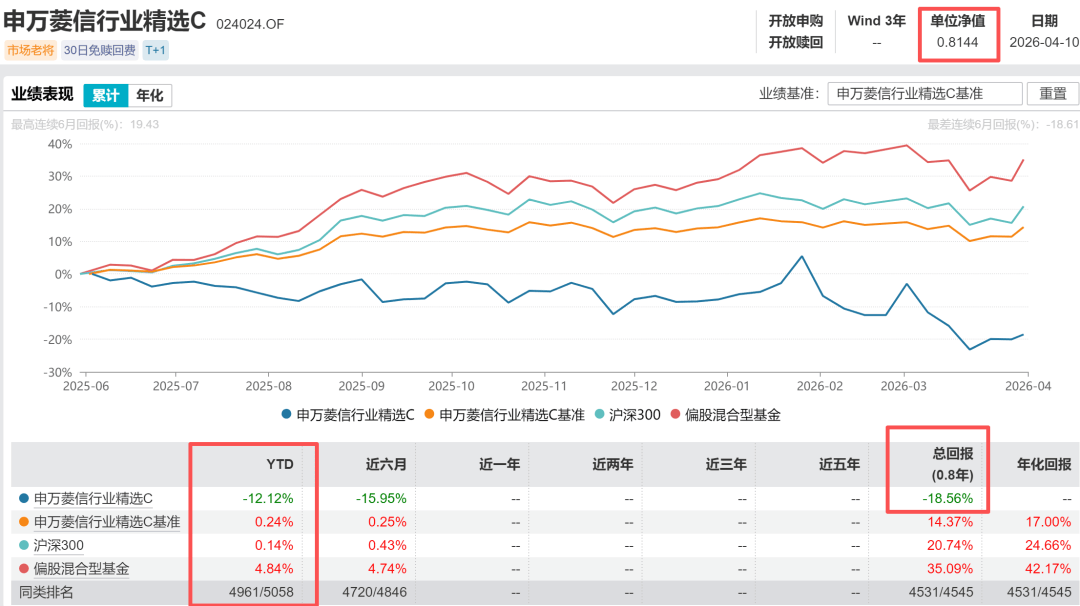Click blue dot beside 申万菱信行业精选C table row
The width and height of the screenshot is (1080, 606).
click(24, 498)
